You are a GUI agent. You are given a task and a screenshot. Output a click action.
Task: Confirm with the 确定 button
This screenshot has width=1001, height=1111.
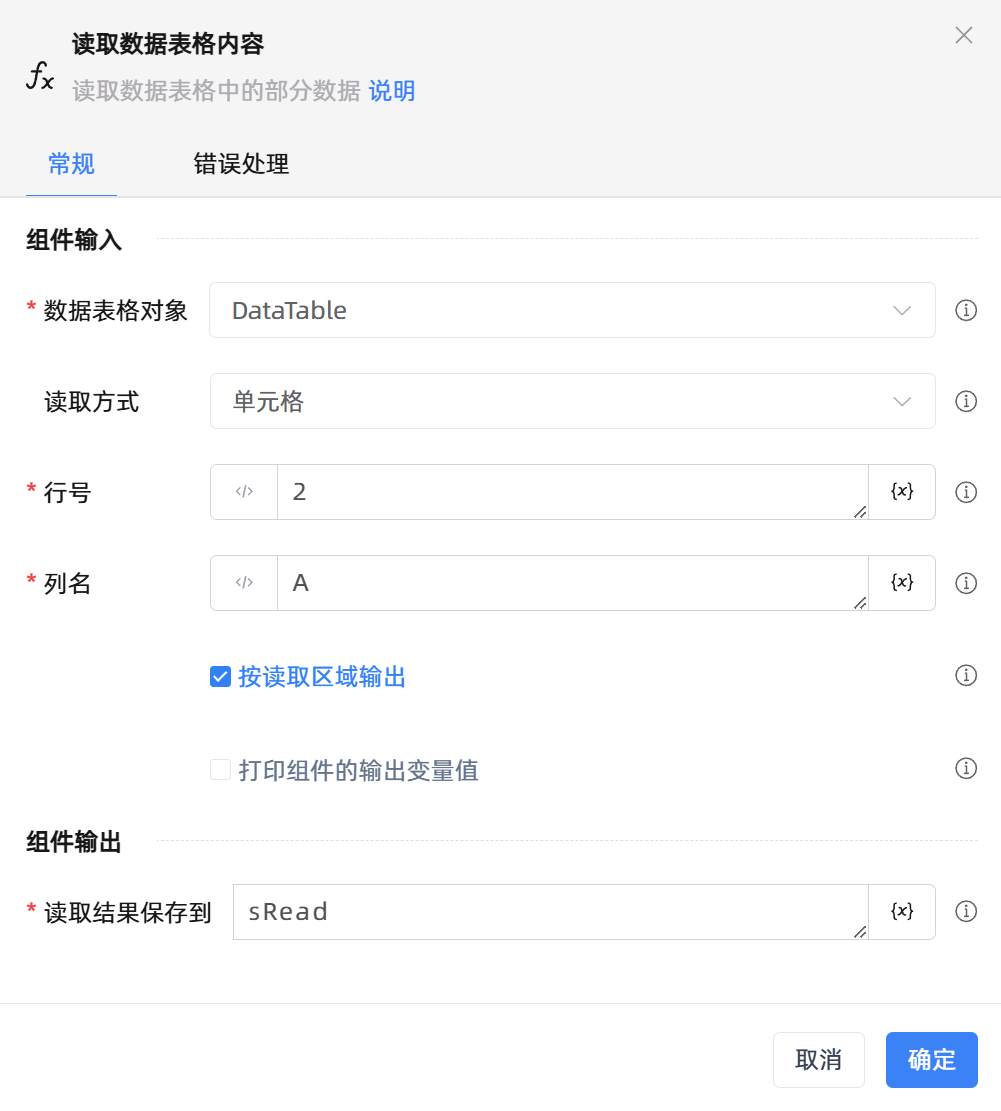pos(932,1060)
